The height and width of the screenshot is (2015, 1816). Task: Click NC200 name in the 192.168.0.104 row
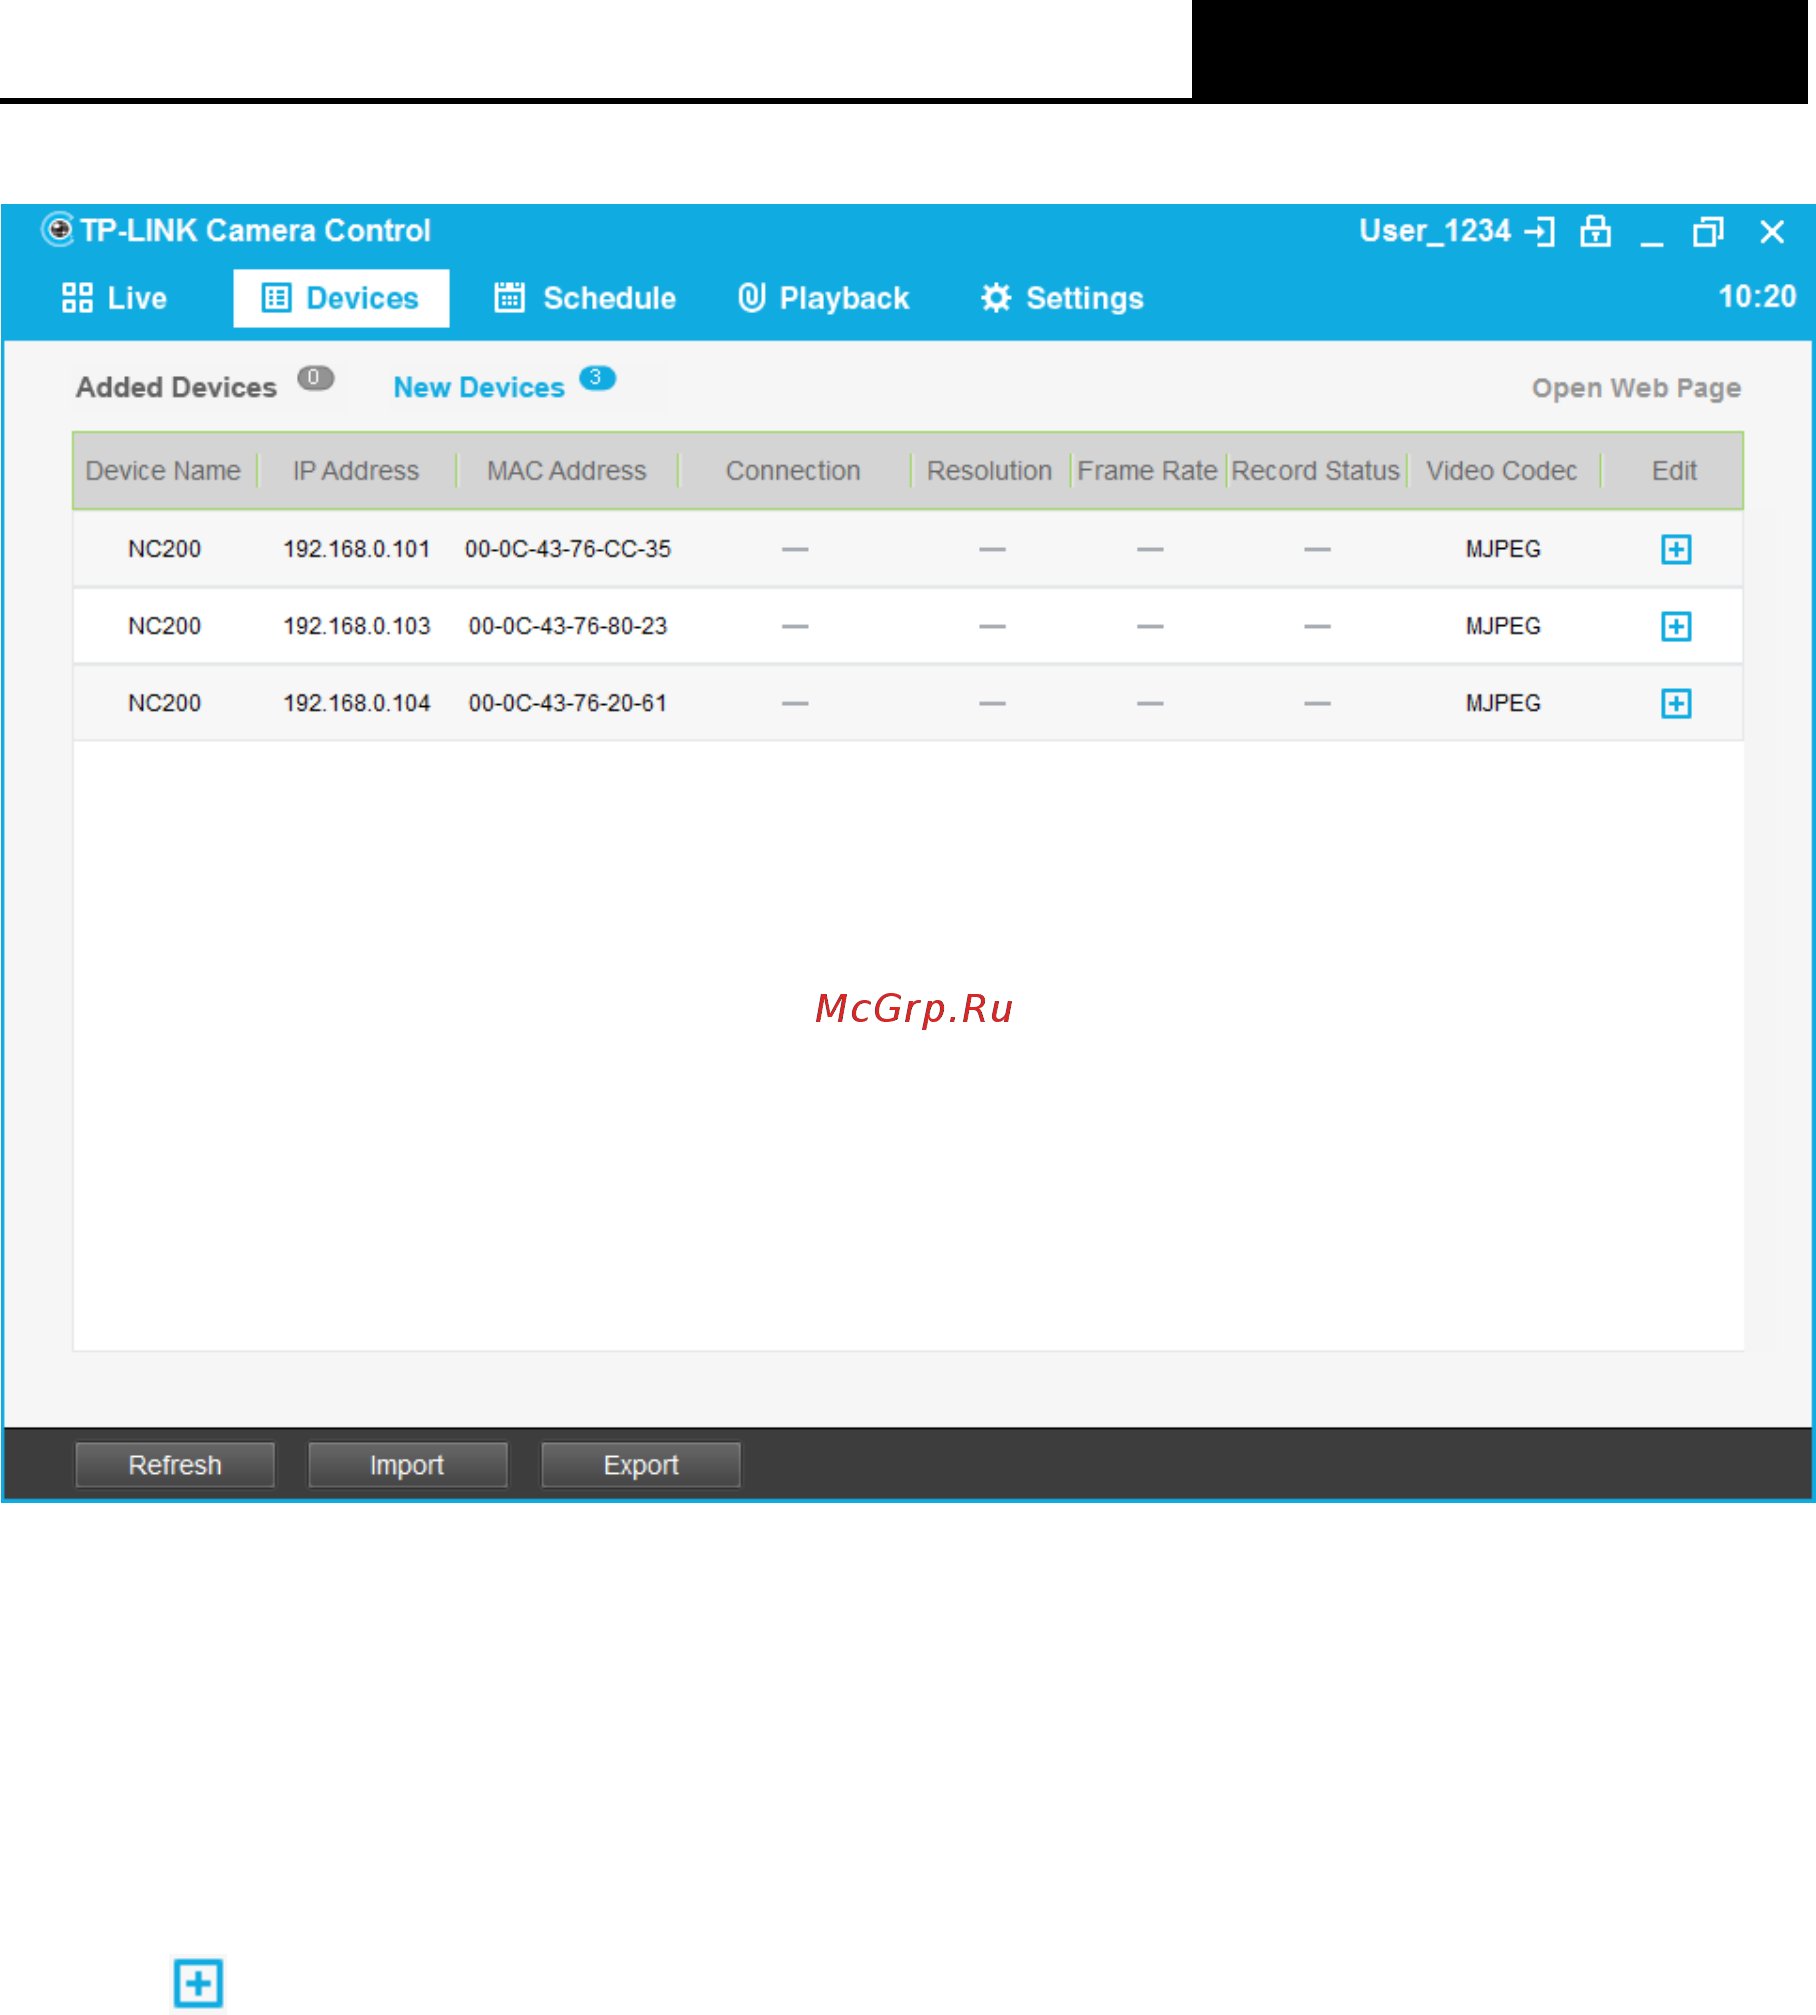point(165,703)
